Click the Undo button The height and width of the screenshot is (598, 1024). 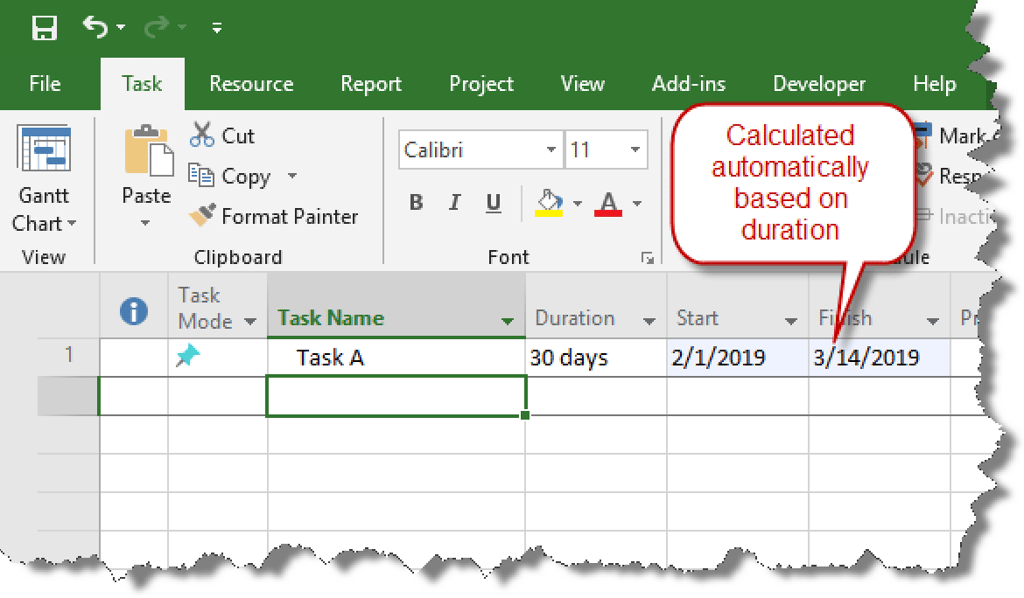click(93, 27)
